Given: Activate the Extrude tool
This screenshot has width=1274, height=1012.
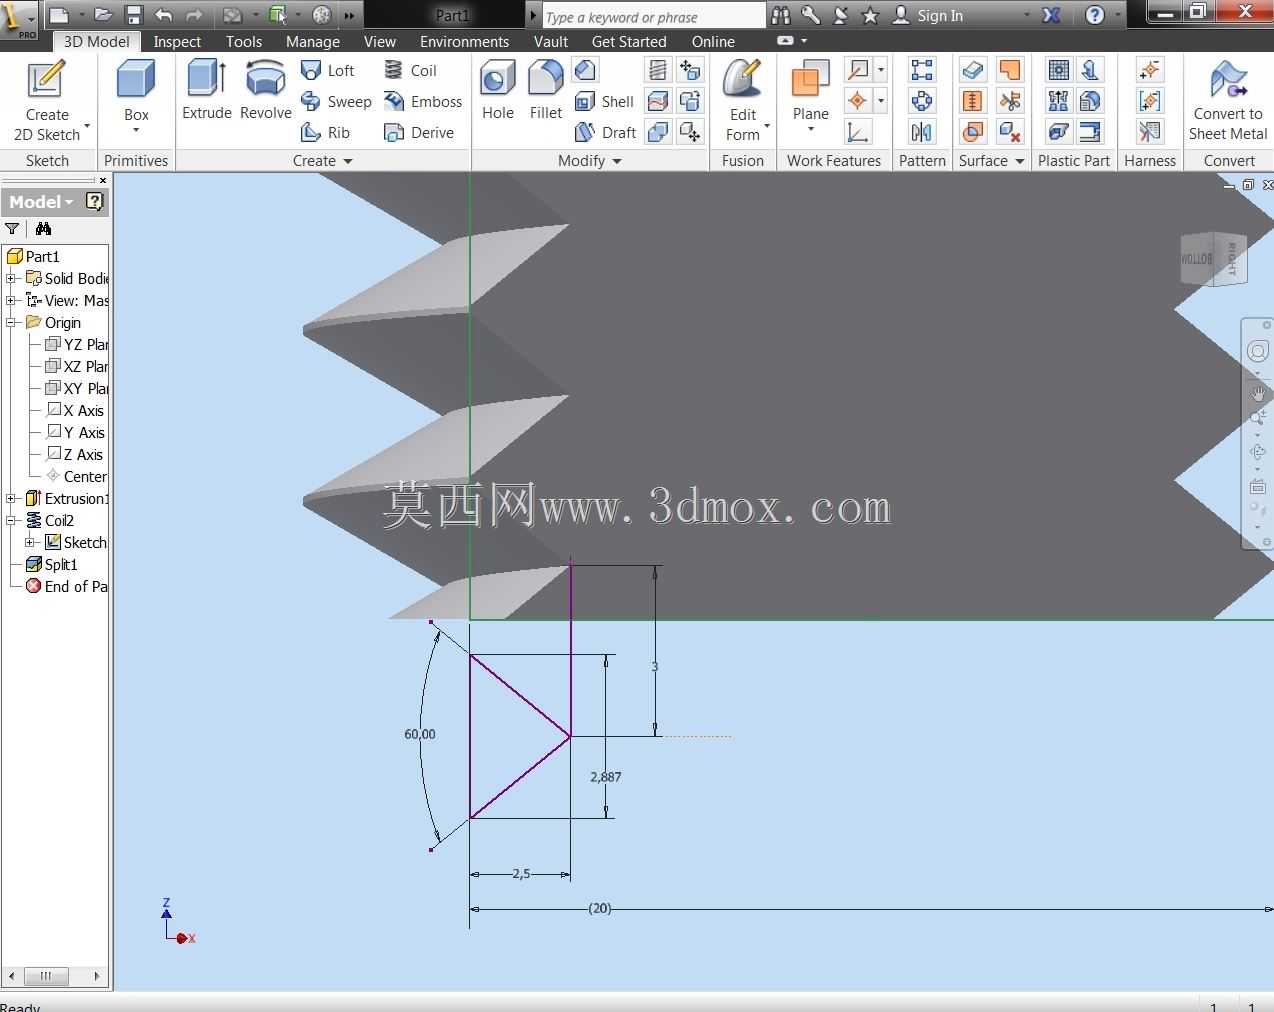Looking at the screenshot, I should pos(207,90).
